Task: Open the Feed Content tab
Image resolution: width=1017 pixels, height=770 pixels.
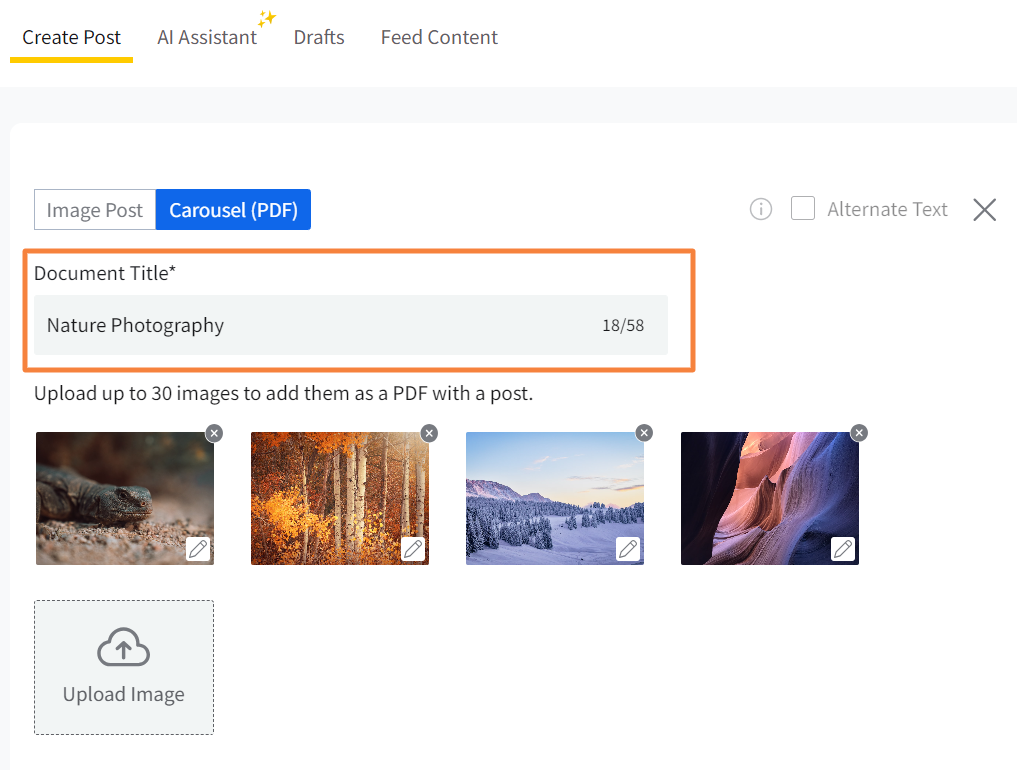Action: 439,37
